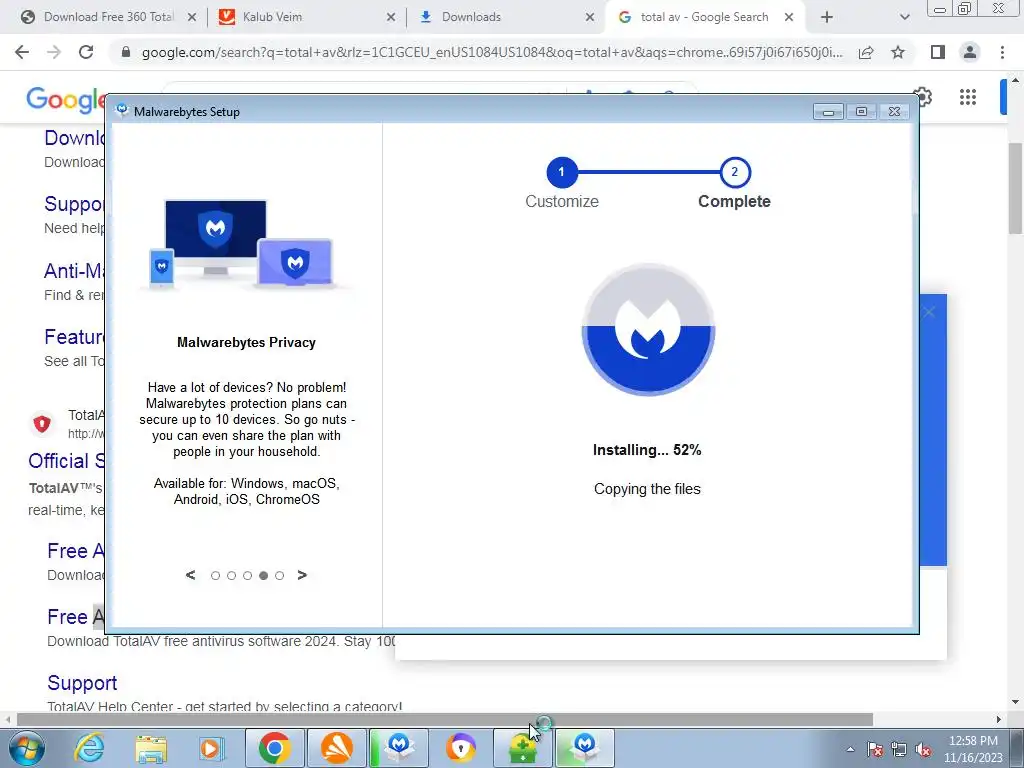
Task: Close the total av Google Search tab
Action: (789, 18)
